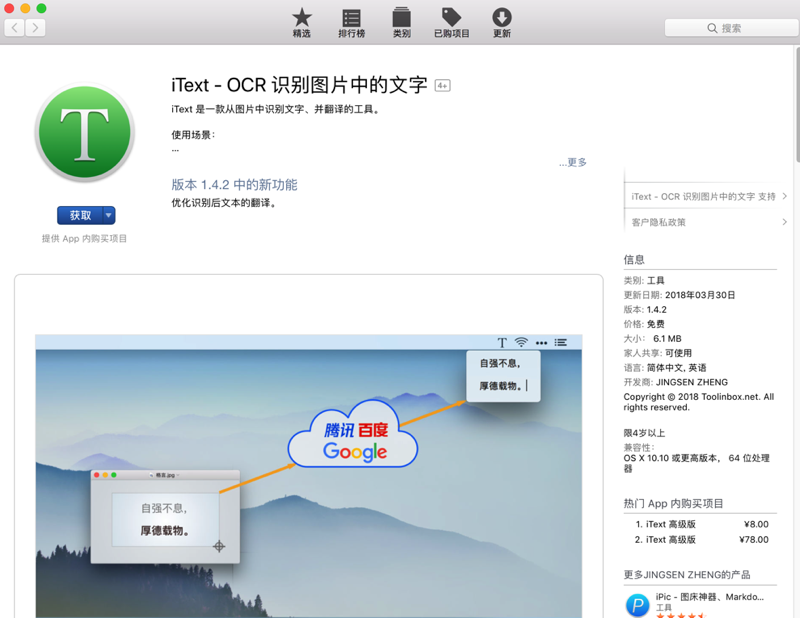Click 提供 App 内购买项目 label
800x618 pixels.
[84, 238]
